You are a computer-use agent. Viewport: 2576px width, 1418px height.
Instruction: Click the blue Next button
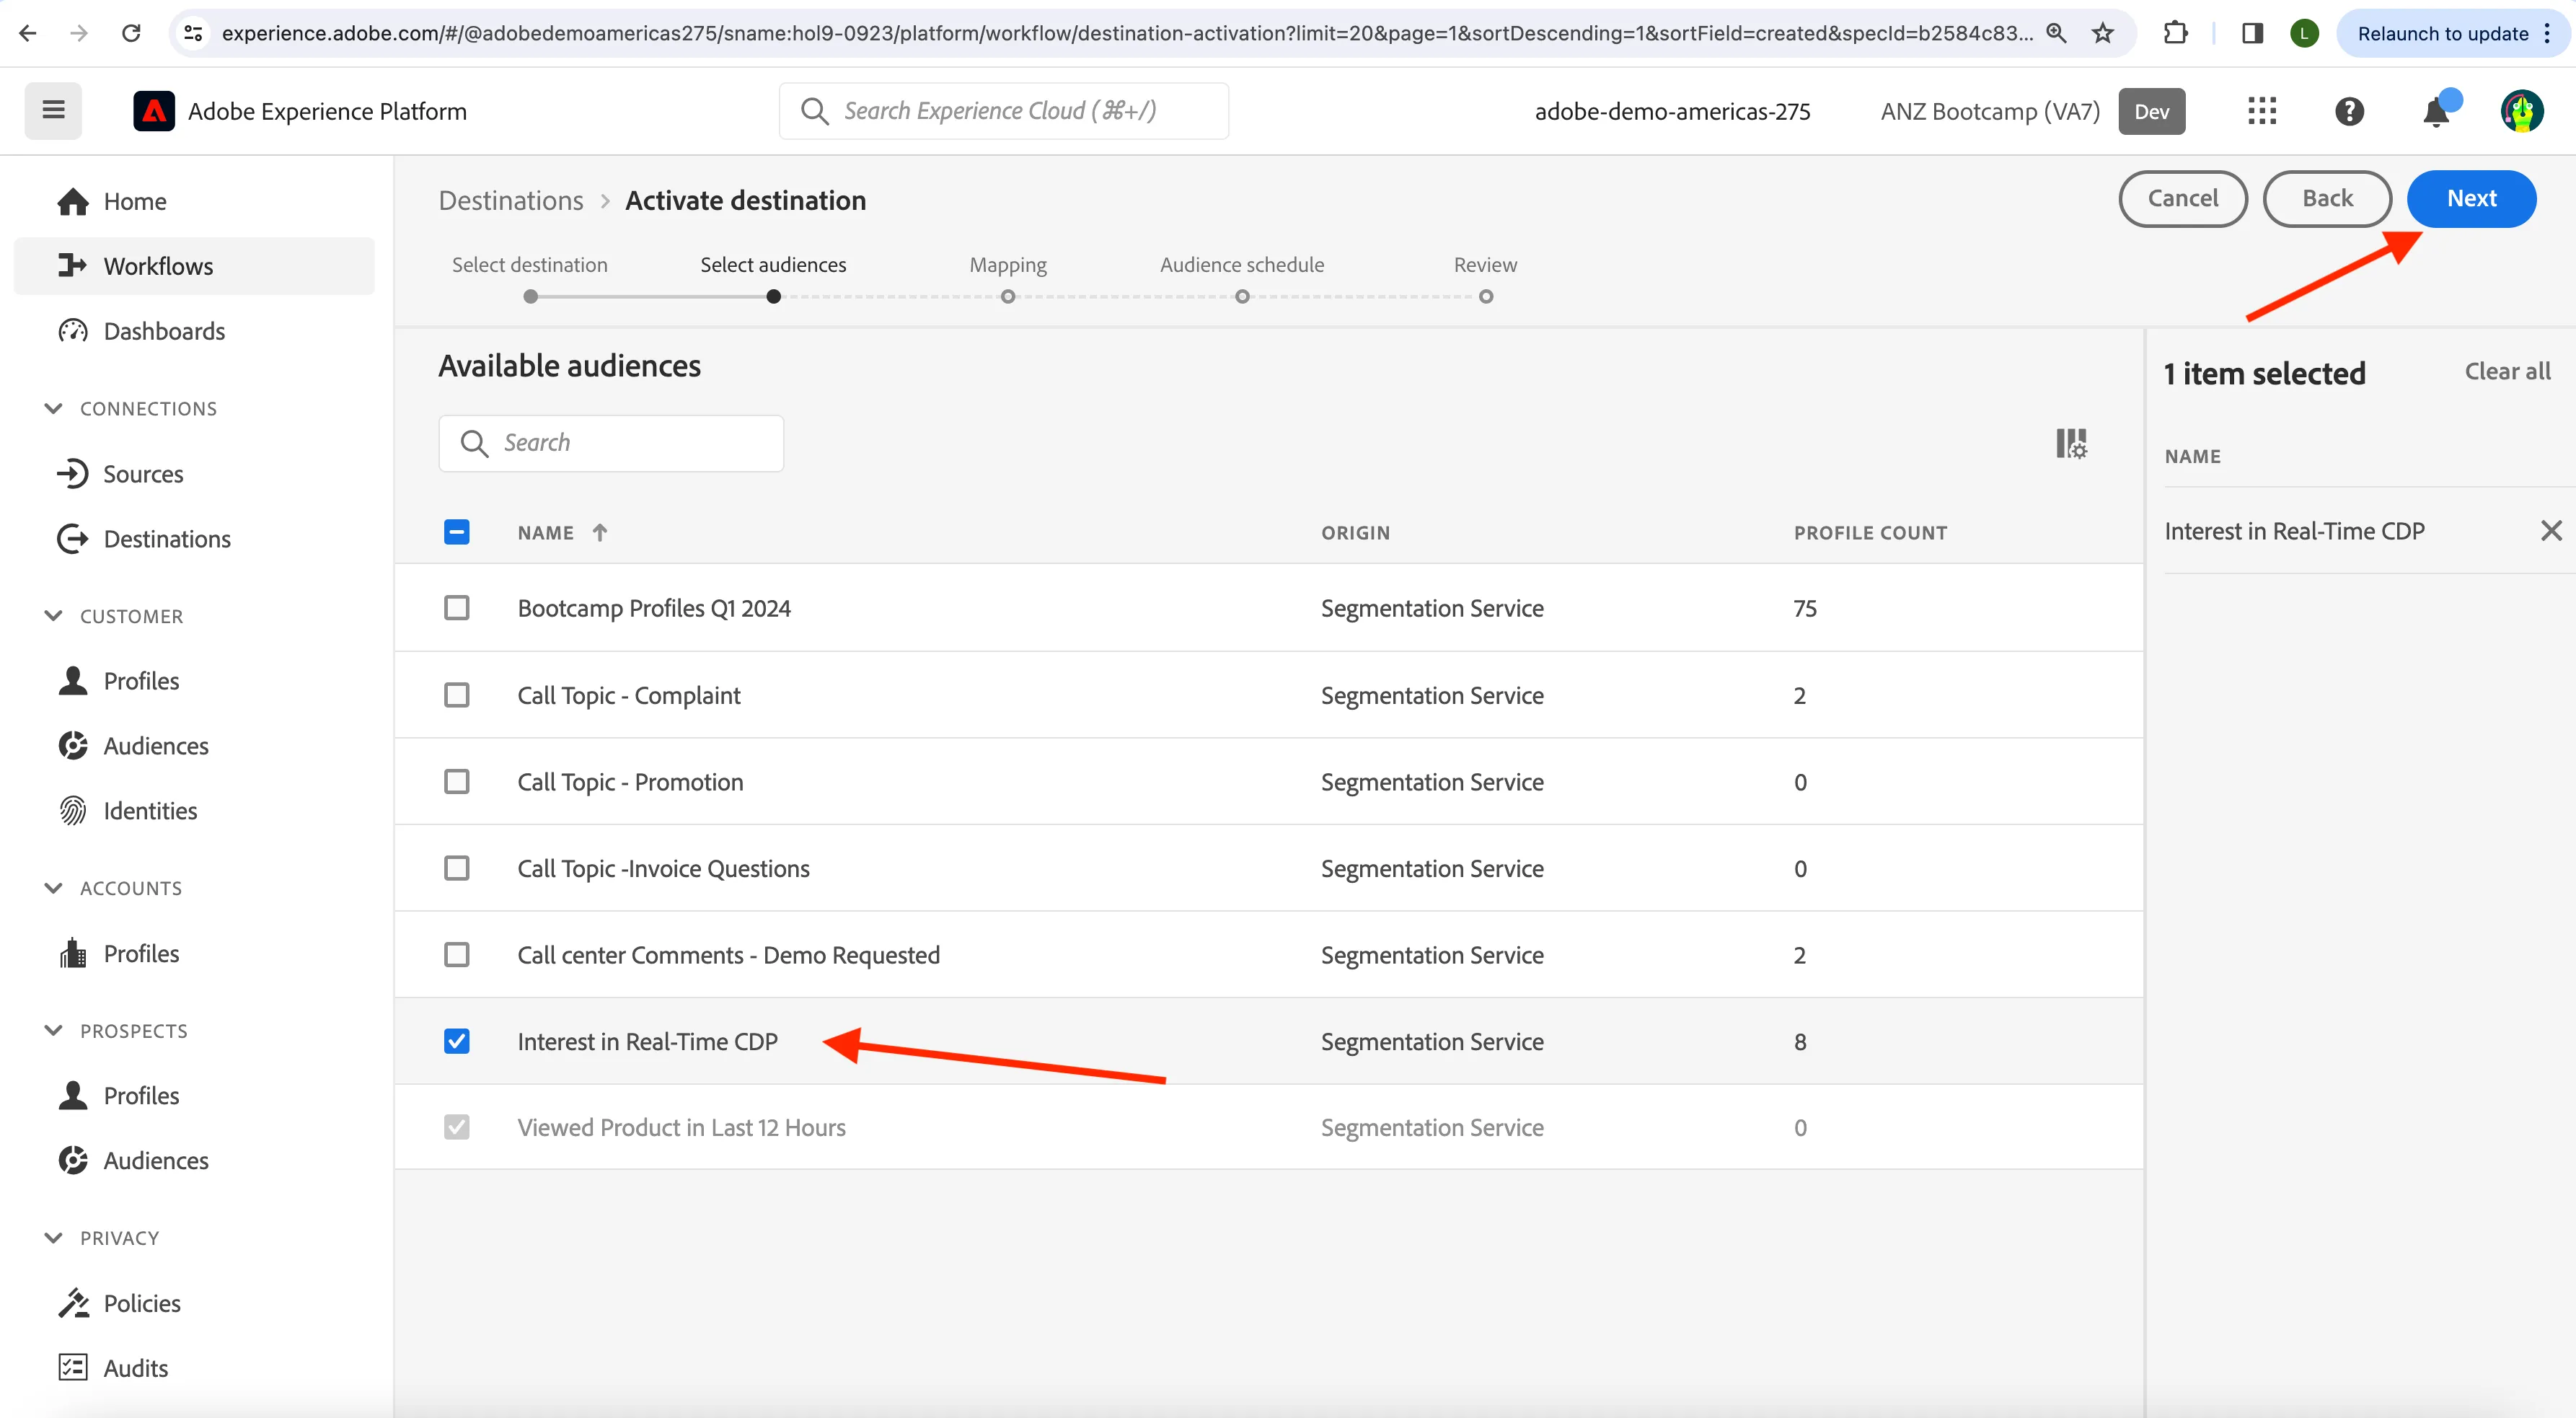[x=2471, y=199]
